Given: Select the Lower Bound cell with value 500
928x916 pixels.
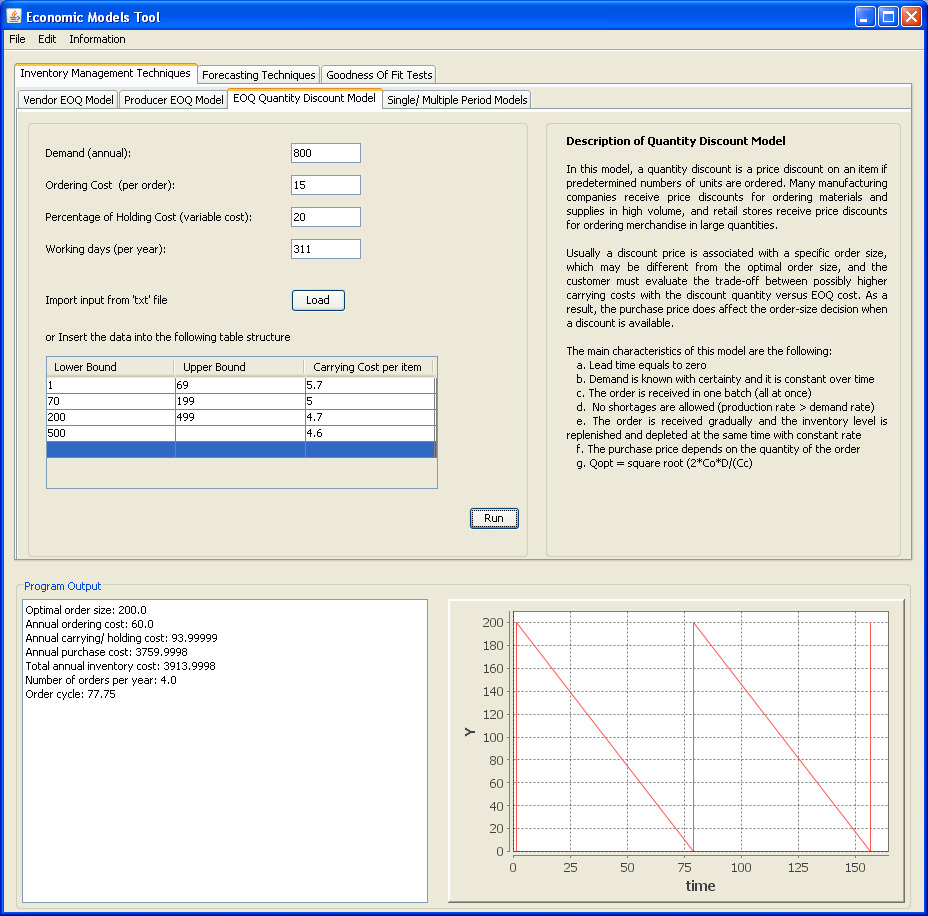Looking at the screenshot, I should pyautogui.click(x=111, y=433).
